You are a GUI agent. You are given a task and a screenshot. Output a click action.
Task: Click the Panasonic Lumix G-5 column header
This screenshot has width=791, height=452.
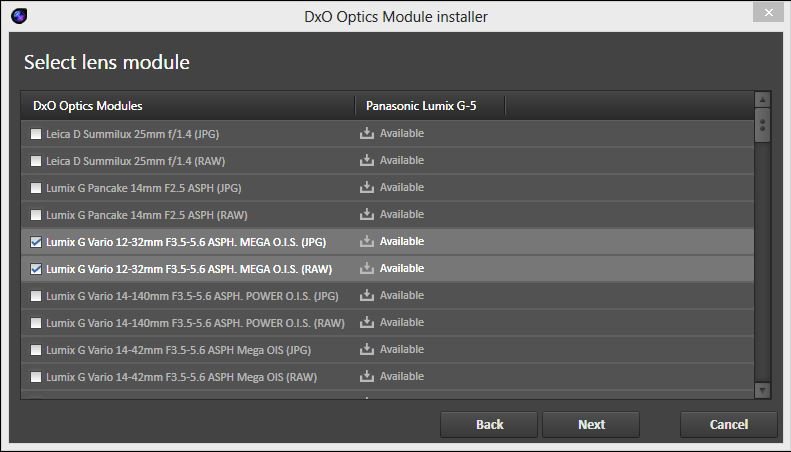point(430,105)
